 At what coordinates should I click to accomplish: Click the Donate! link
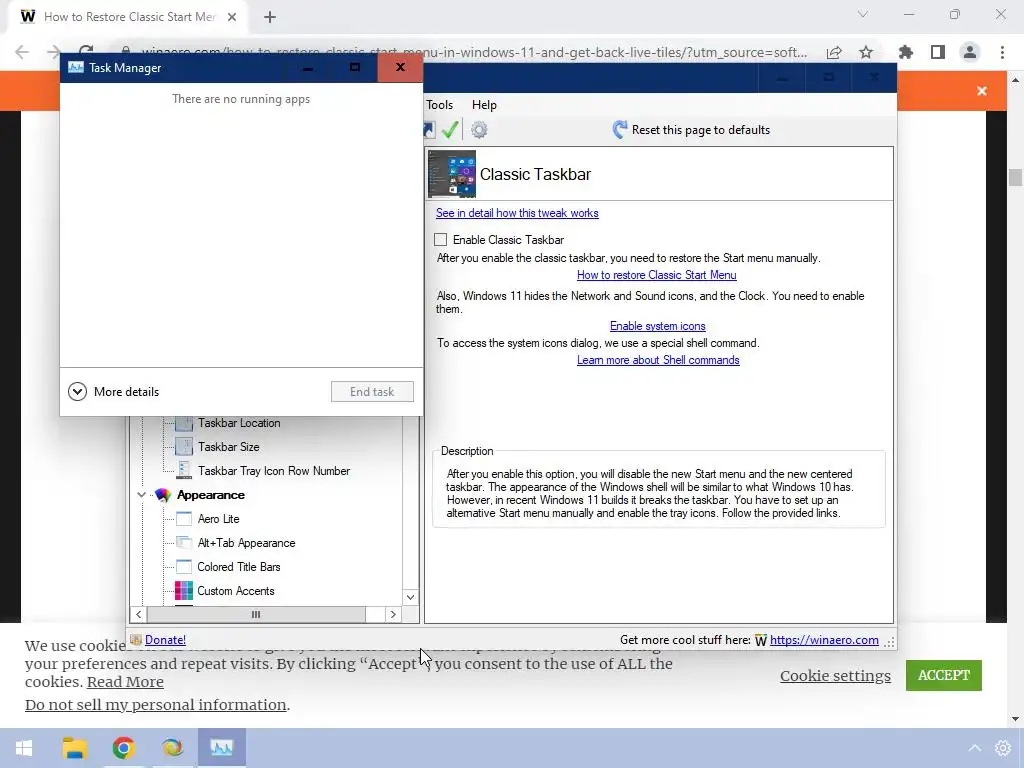pos(165,640)
